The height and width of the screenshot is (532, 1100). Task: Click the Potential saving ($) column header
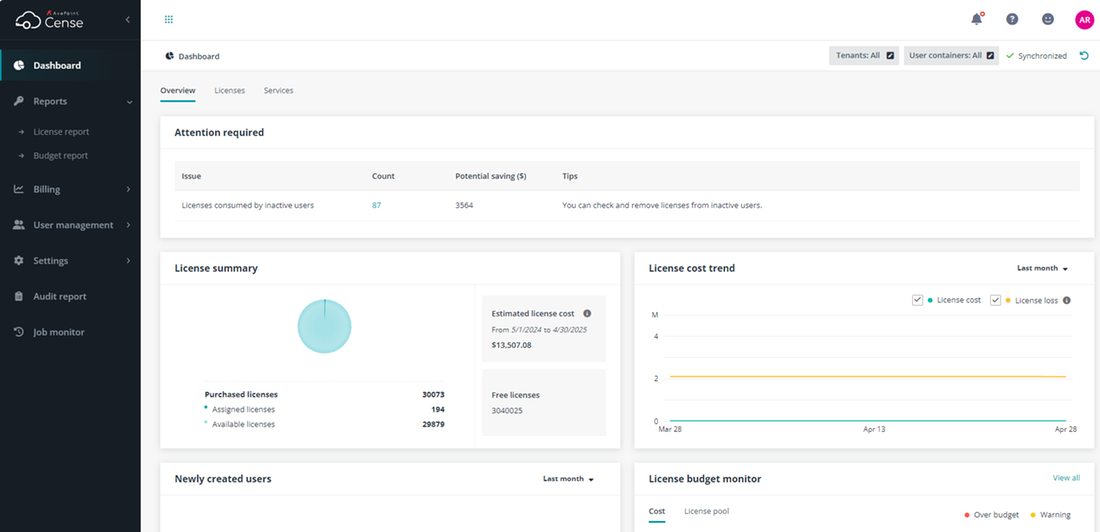(x=490, y=176)
